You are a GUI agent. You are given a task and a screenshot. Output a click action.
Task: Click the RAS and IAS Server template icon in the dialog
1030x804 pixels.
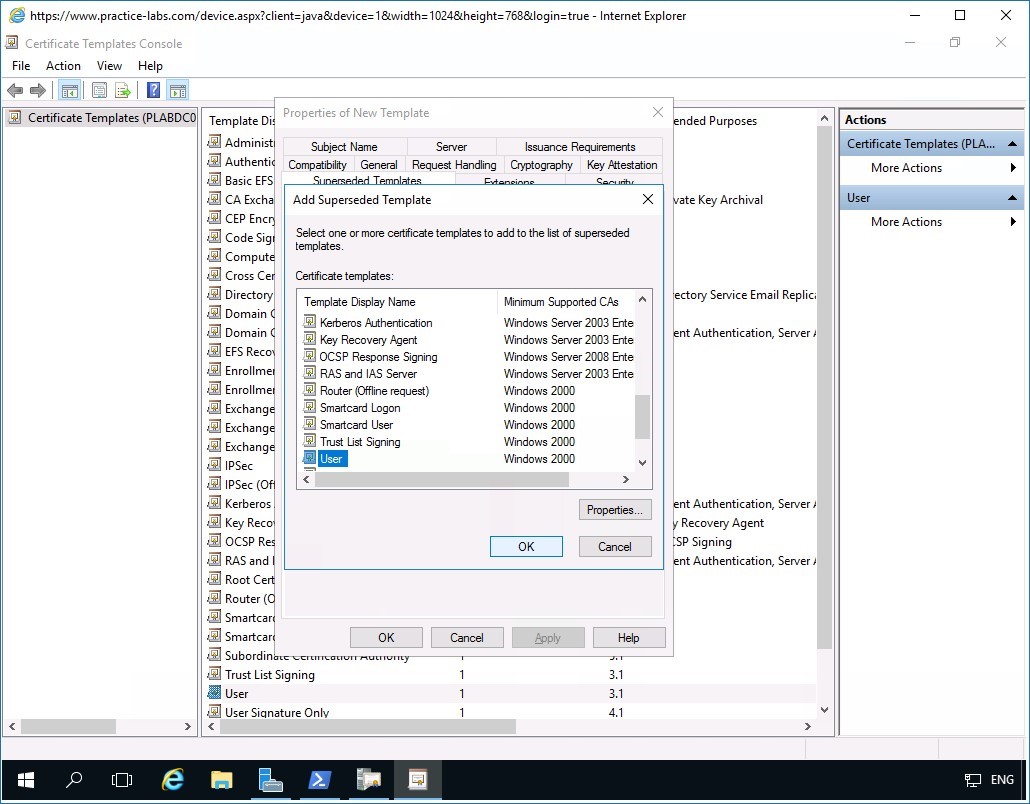[x=309, y=373]
